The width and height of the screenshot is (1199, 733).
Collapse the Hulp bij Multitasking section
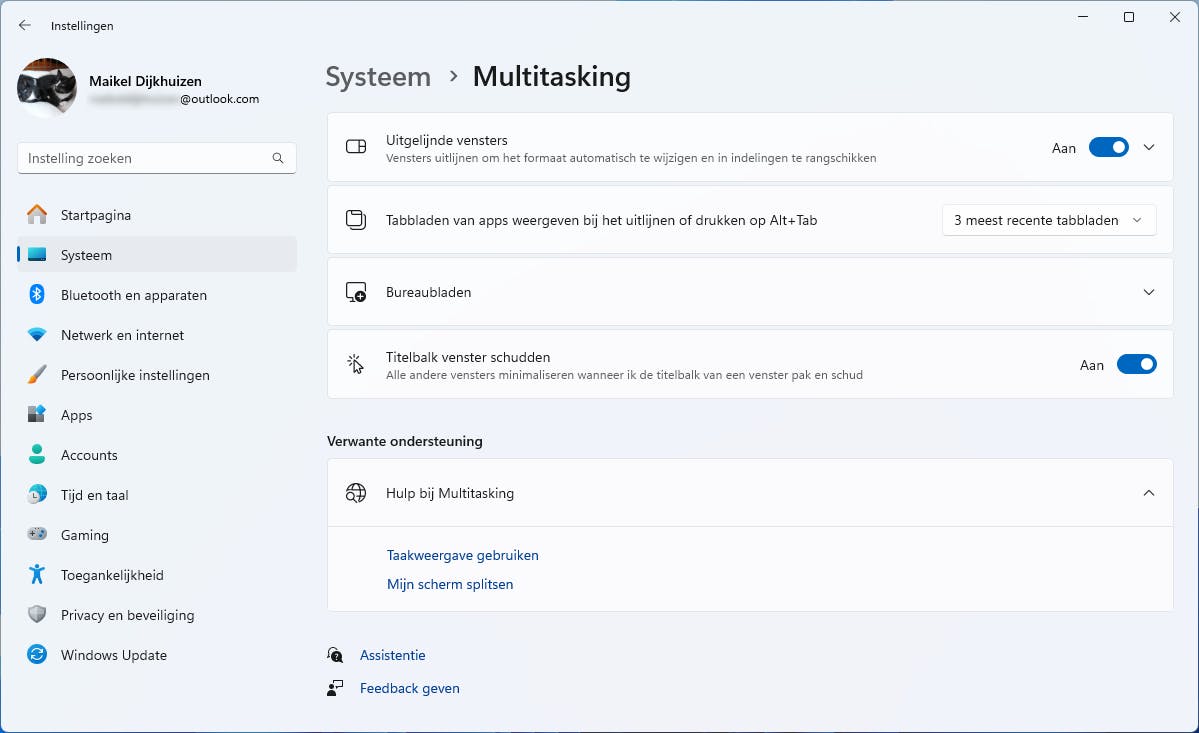coord(1149,493)
